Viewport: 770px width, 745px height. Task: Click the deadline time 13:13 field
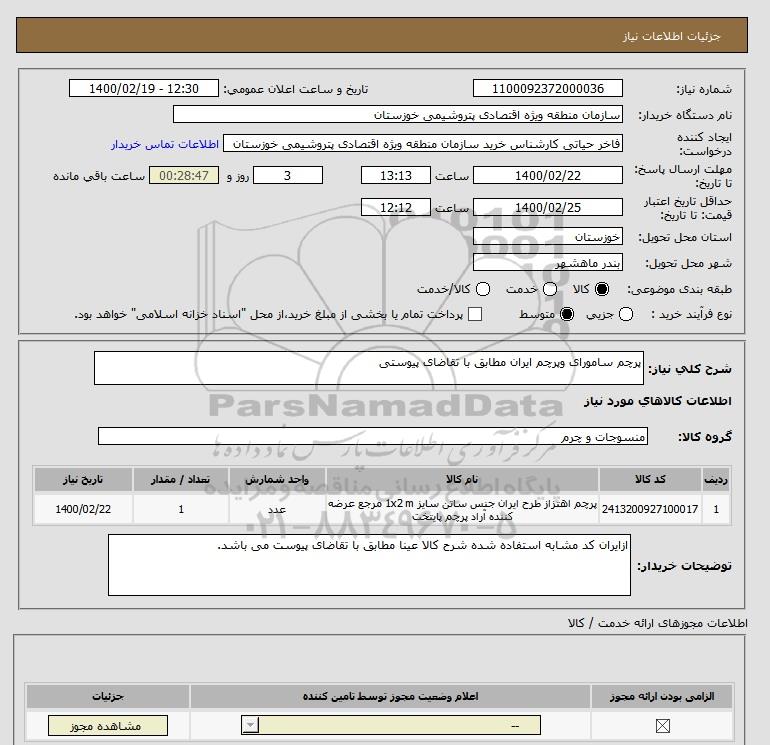click(x=396, y=175)
